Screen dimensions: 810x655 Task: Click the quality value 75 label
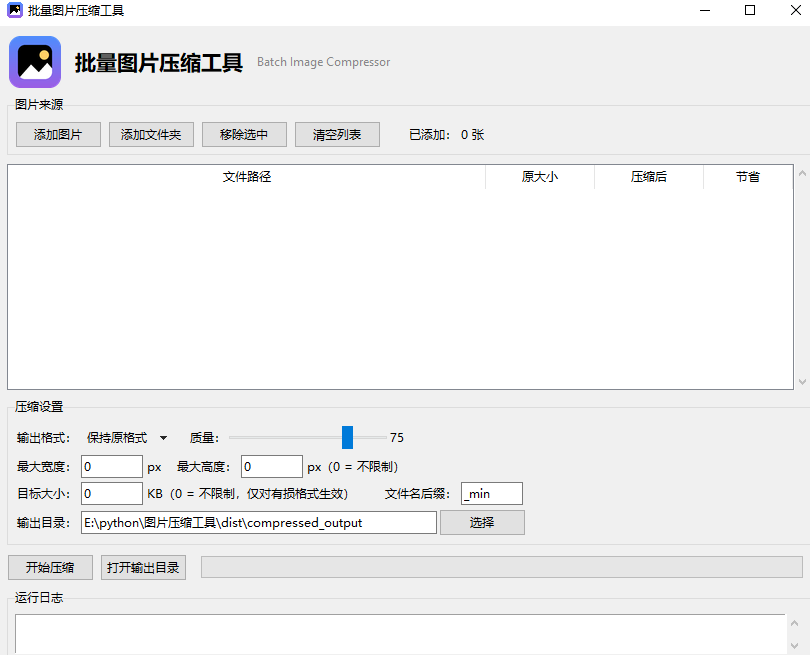[397, 438]
